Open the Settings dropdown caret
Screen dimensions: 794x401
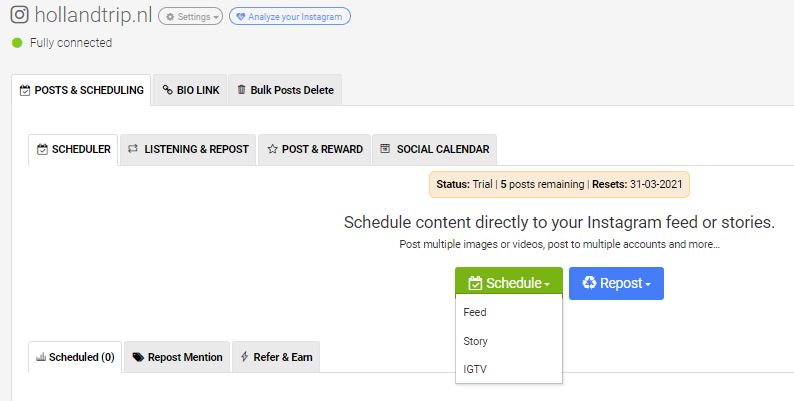point(216,17)
